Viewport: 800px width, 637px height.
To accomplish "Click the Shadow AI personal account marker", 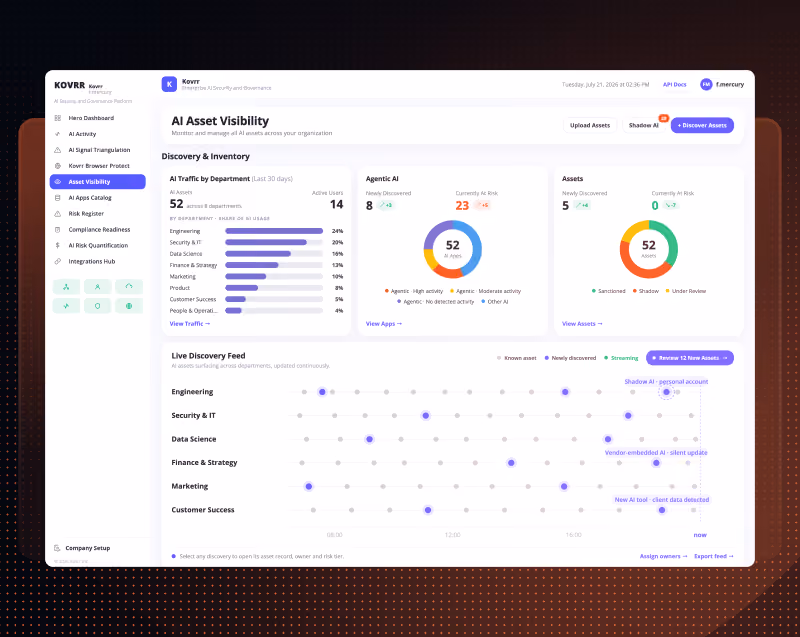I will (x=666, y=392).
